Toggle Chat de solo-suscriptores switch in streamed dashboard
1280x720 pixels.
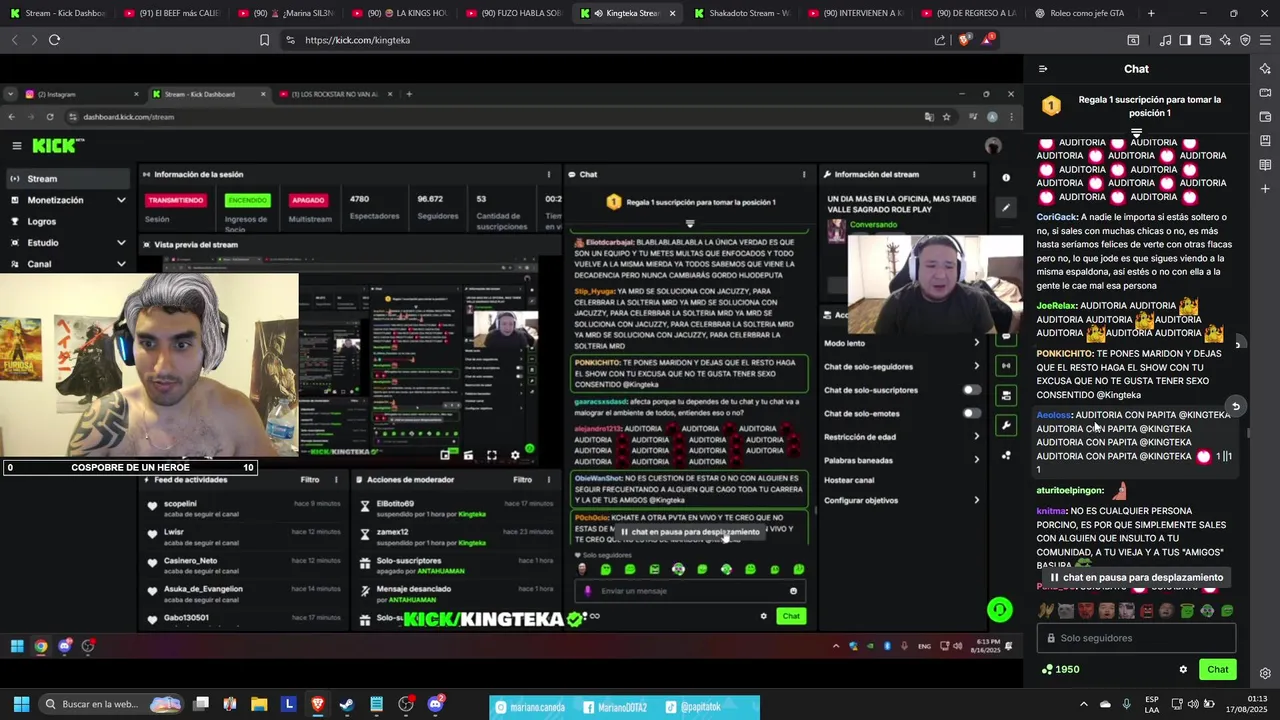click(x=970, y=390)
